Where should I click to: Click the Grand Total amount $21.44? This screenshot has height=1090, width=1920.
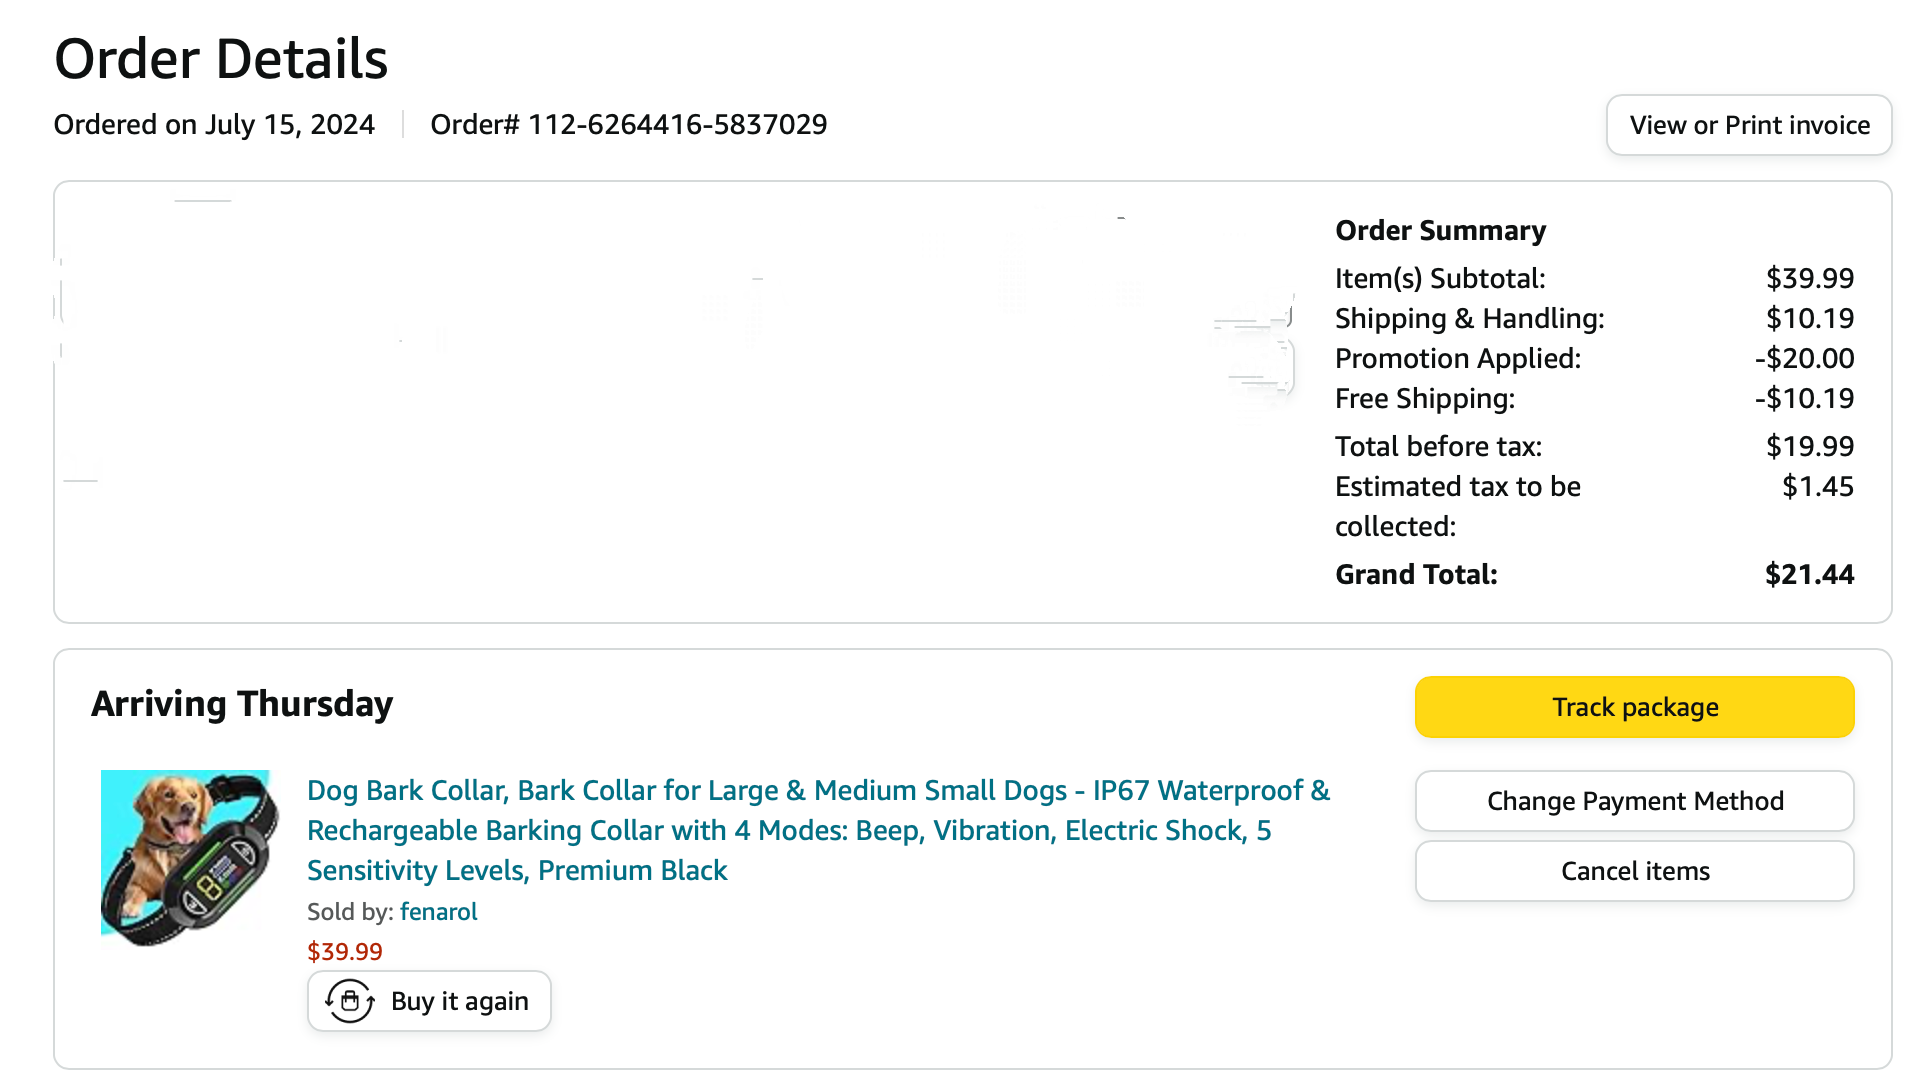[1808, 575]
